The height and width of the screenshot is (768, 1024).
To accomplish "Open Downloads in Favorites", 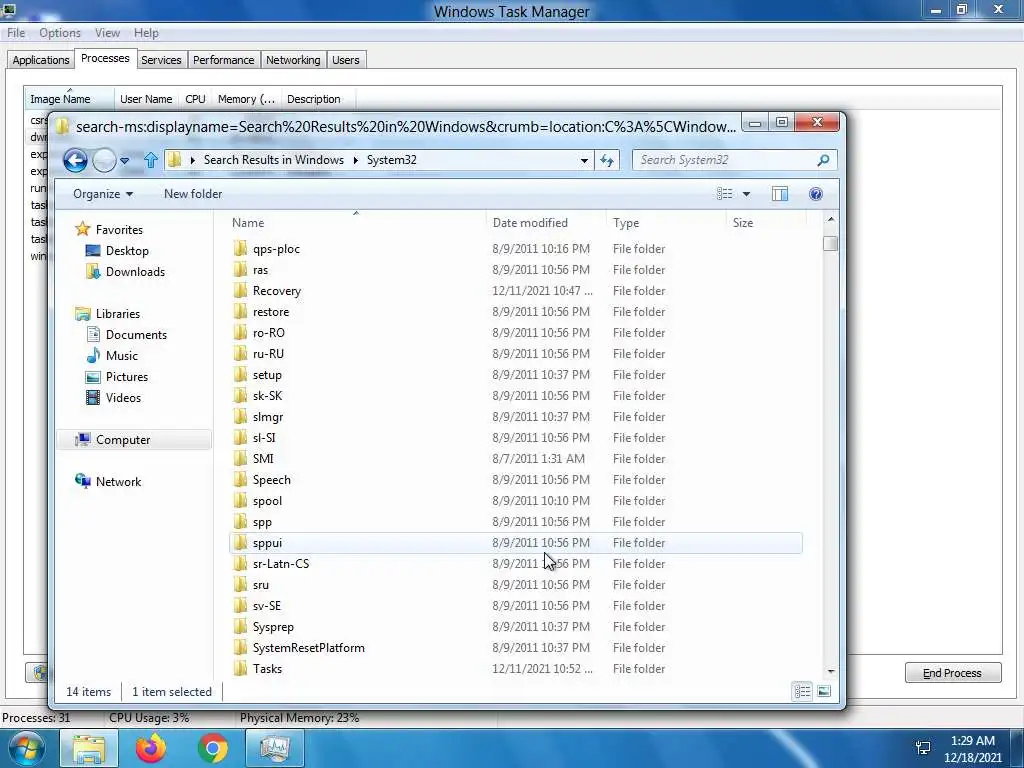I will pos(135,272).
